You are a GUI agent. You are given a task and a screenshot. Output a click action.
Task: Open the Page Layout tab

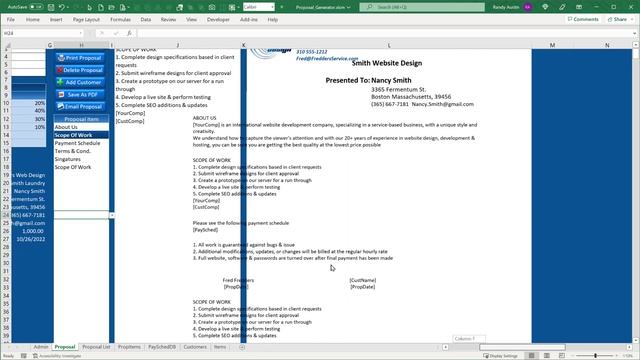click(x=86, y=19)
